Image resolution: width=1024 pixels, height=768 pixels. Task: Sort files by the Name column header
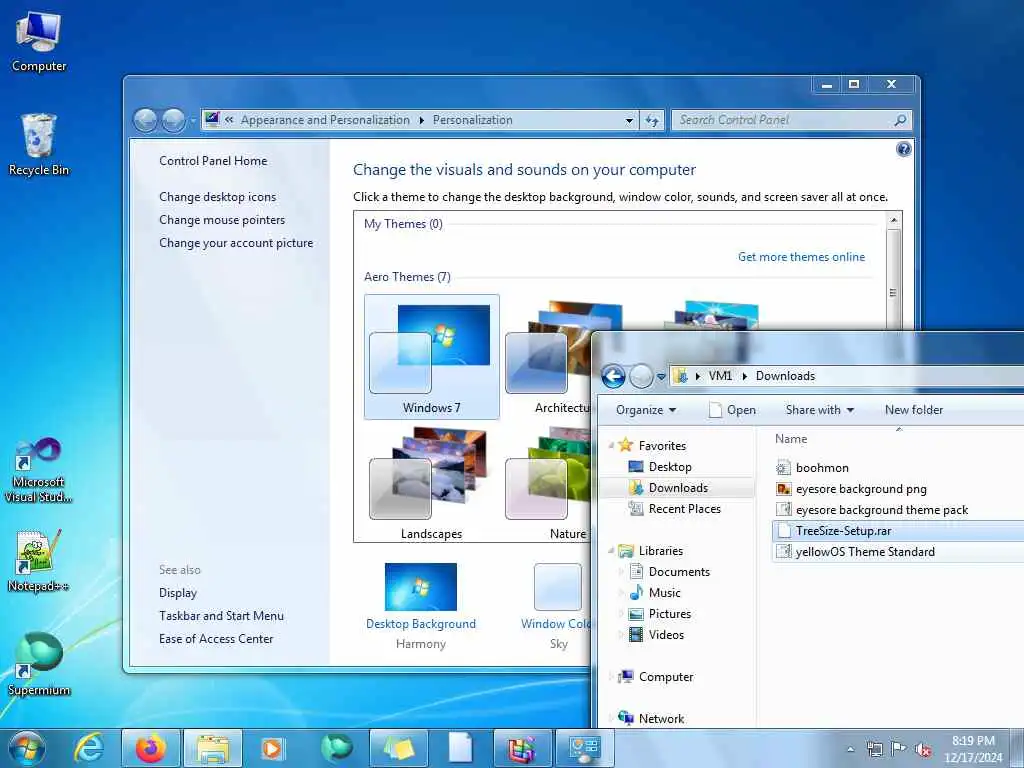coord(791,439)
